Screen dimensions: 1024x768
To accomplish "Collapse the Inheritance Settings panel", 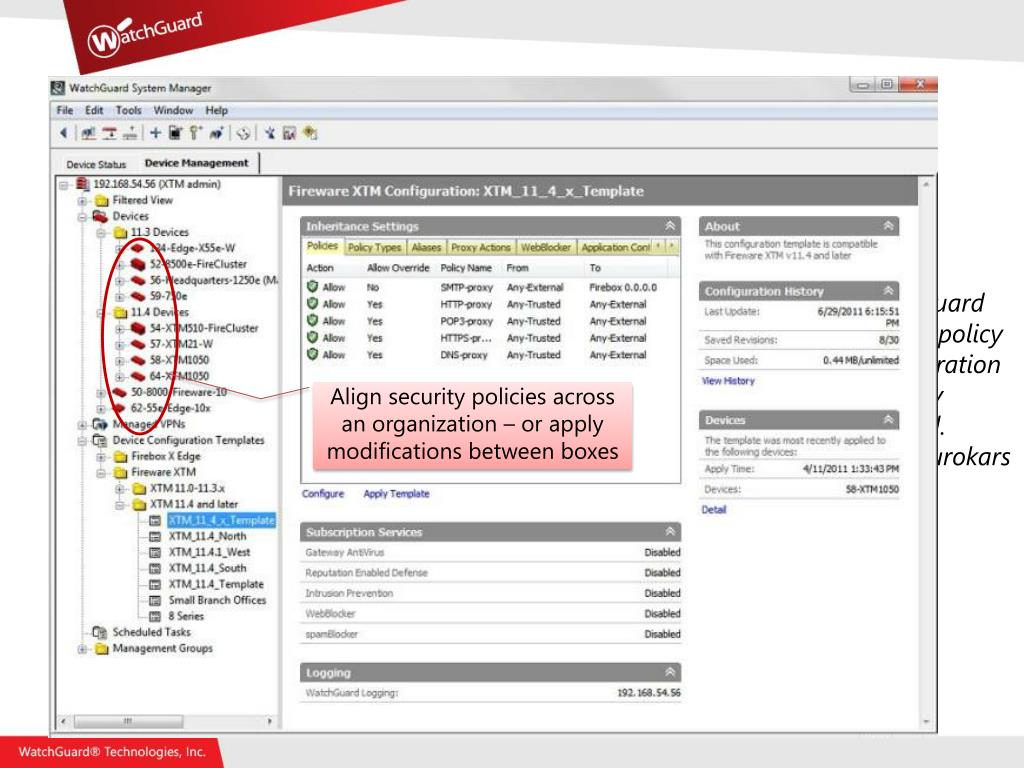I will pyautogui.click(x=670, y=226).
